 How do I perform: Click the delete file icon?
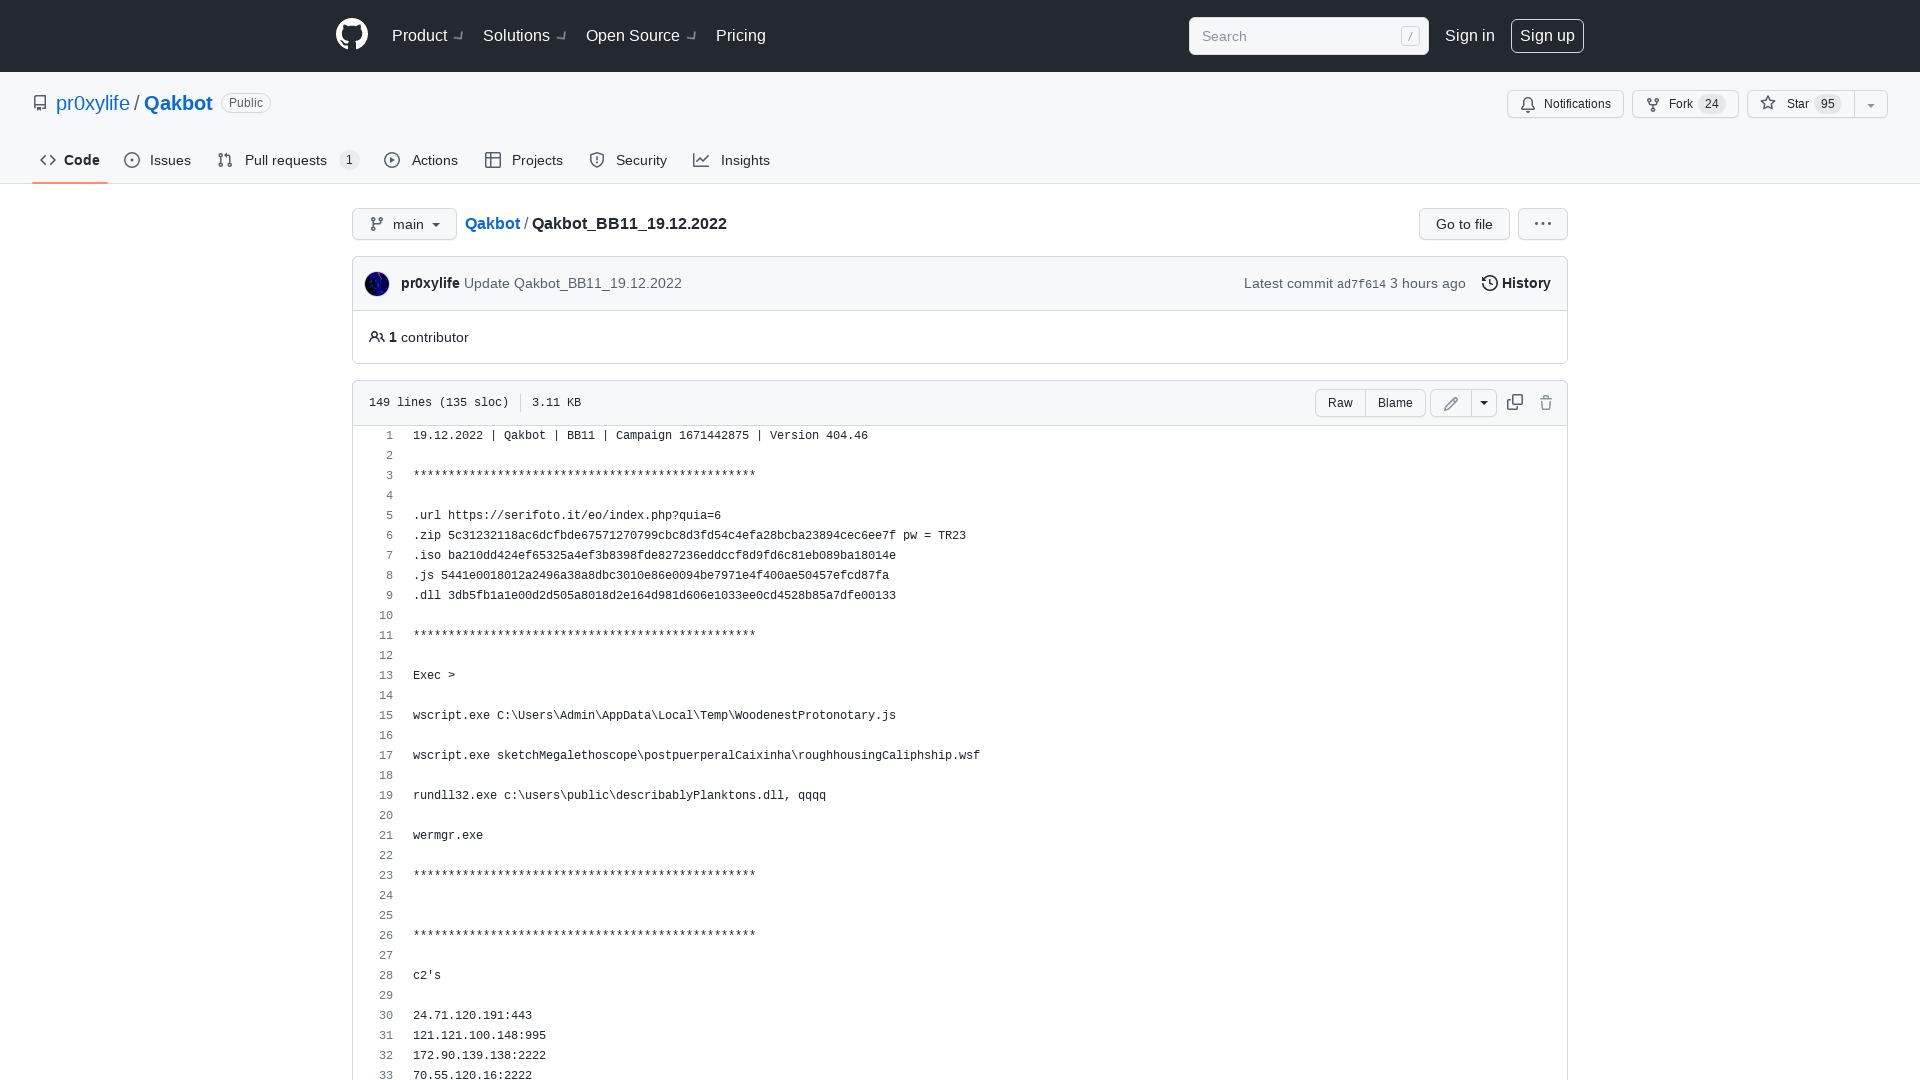pos(1545,402)
